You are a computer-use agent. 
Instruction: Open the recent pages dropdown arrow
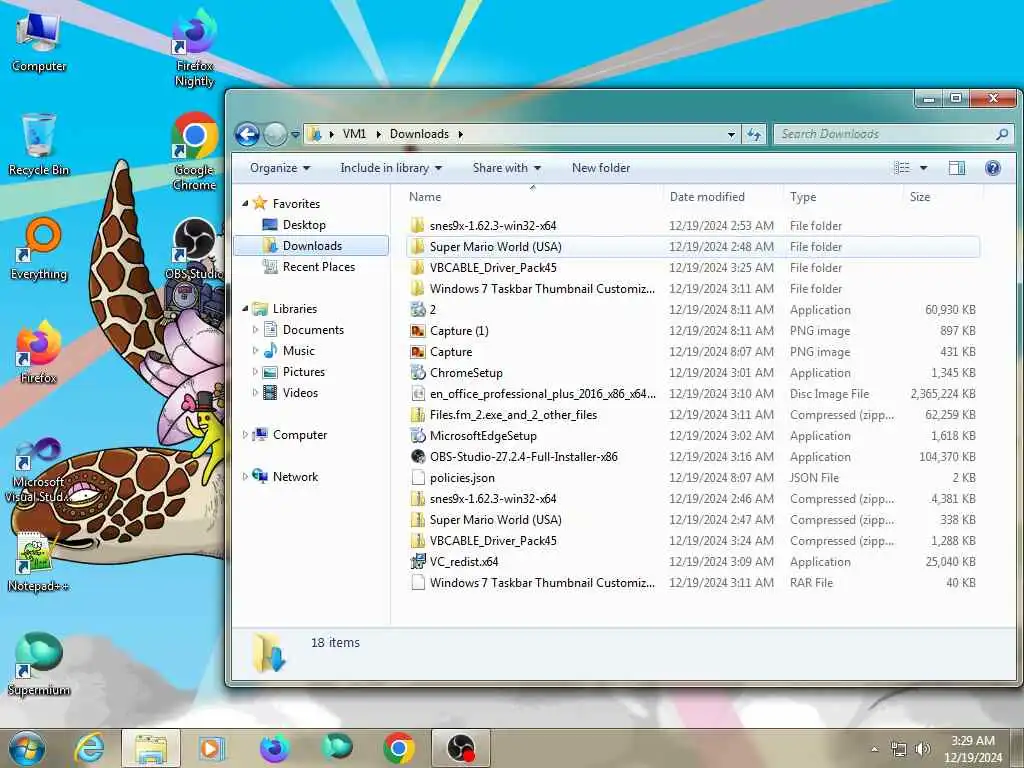(x=295, y=135)
